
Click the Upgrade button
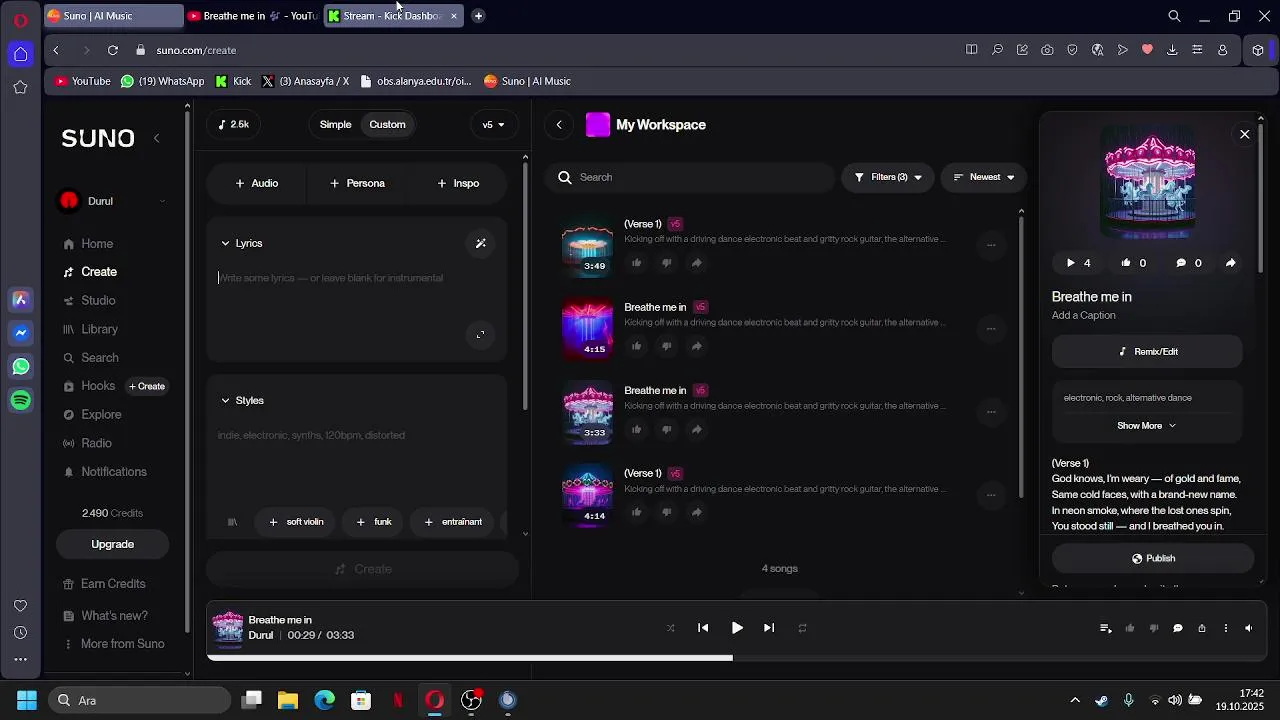point(112,544)
